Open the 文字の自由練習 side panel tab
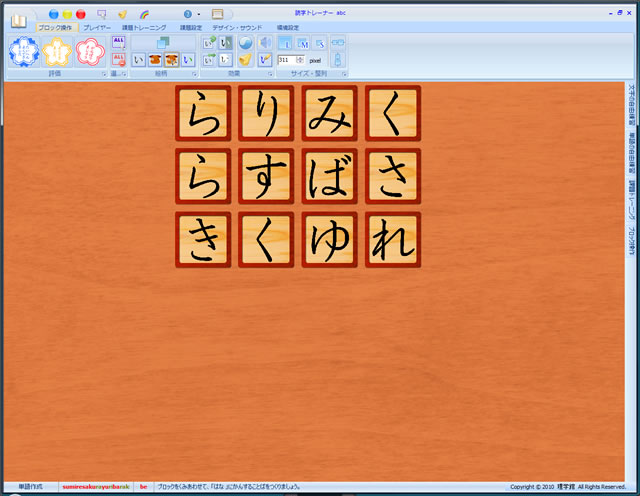 click(x=632, y=106)
